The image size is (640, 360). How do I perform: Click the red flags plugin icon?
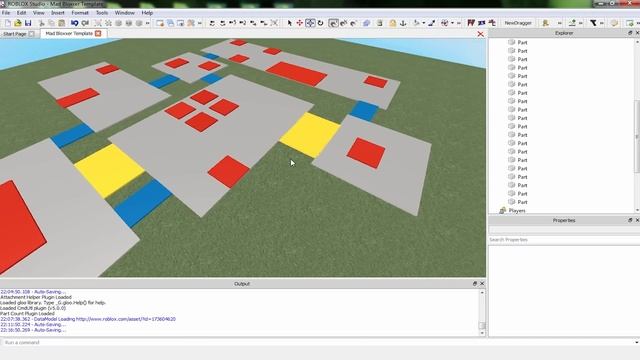pyautogui.click(x=471, y=23)
